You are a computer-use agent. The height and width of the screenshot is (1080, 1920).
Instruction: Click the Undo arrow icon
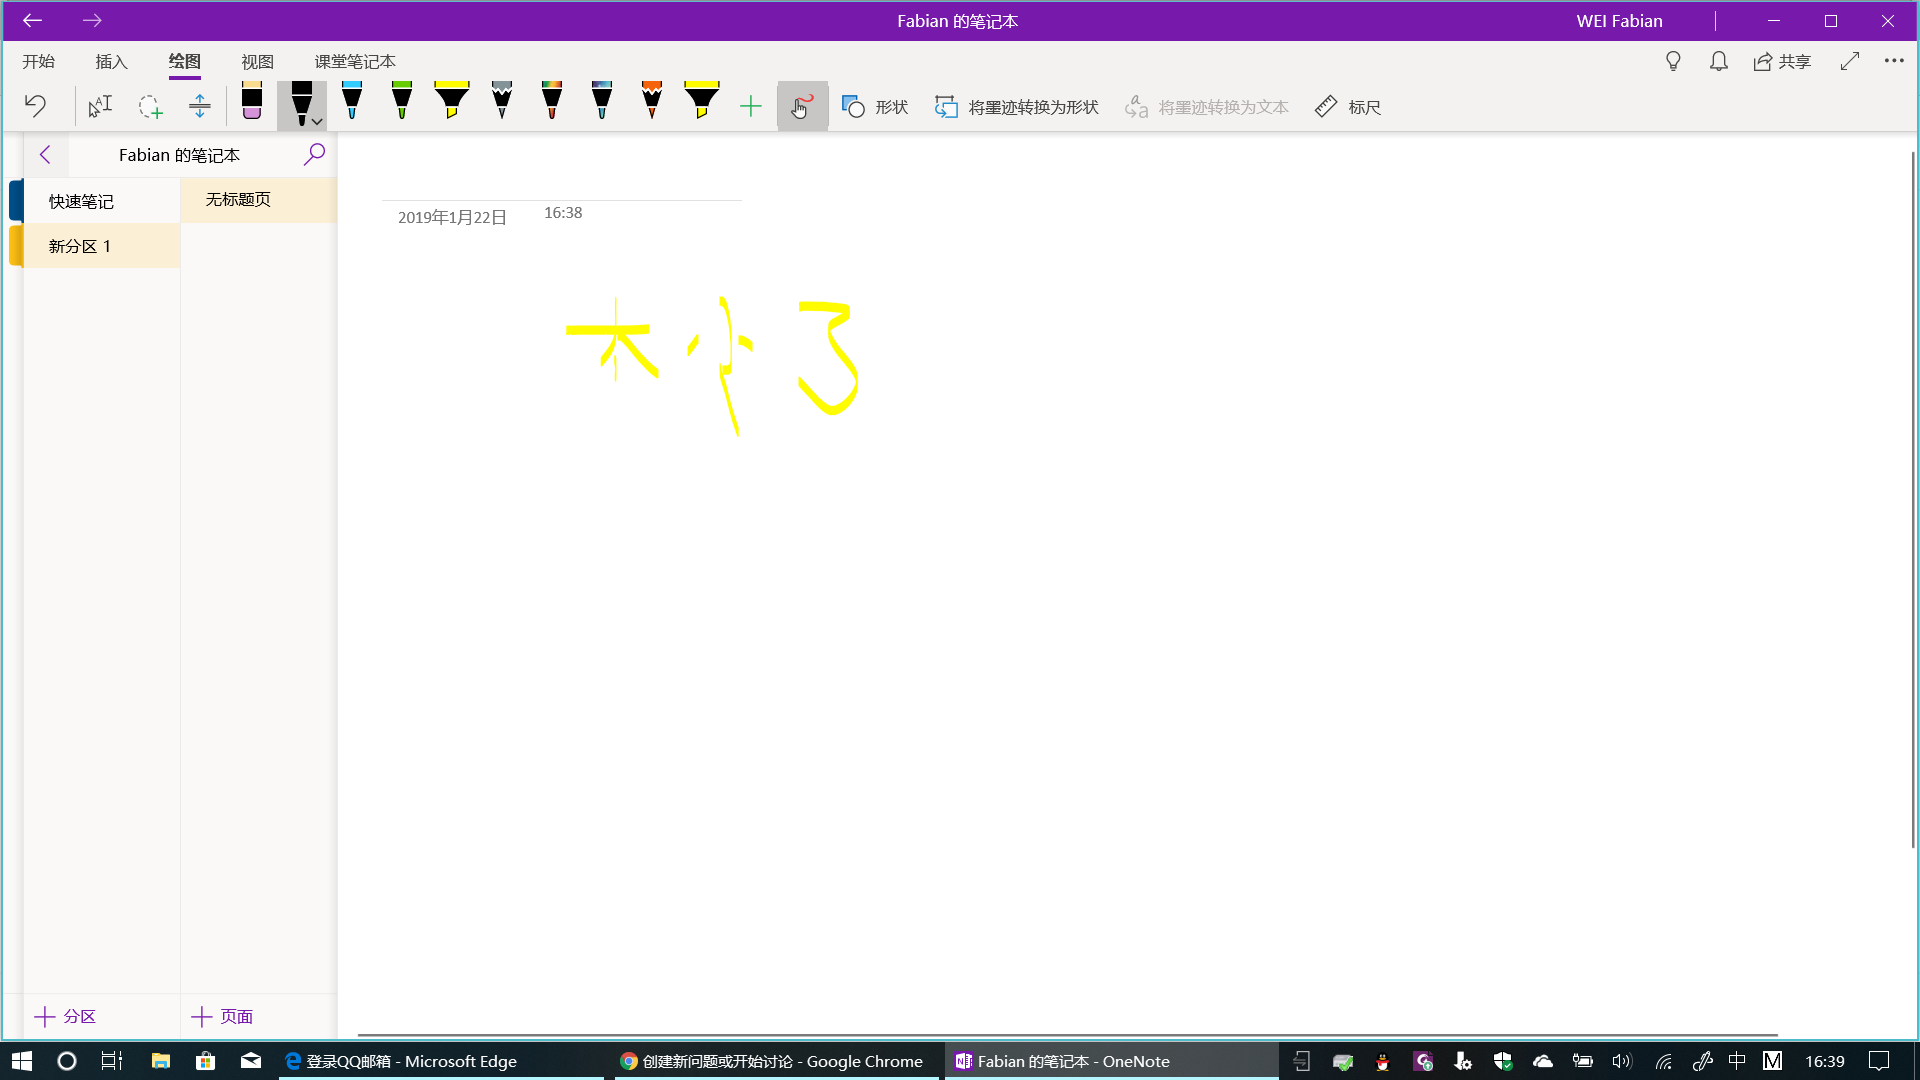point(36,106)
